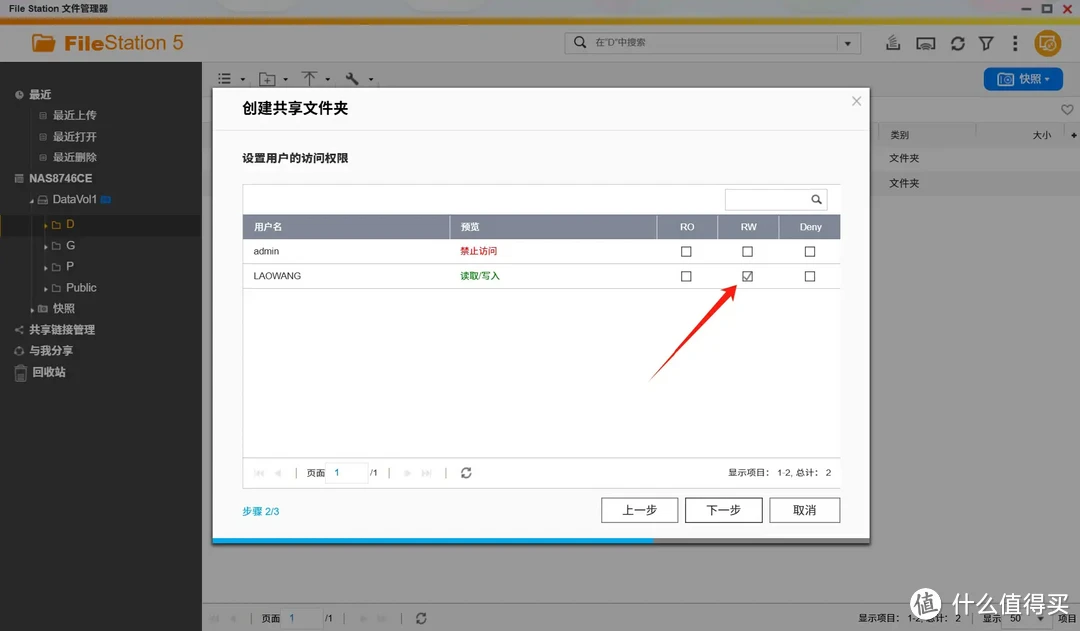The height and width of the screenshot is (631, 1080).
Task: Check the RO checkbox for admin
Action: 686,252
